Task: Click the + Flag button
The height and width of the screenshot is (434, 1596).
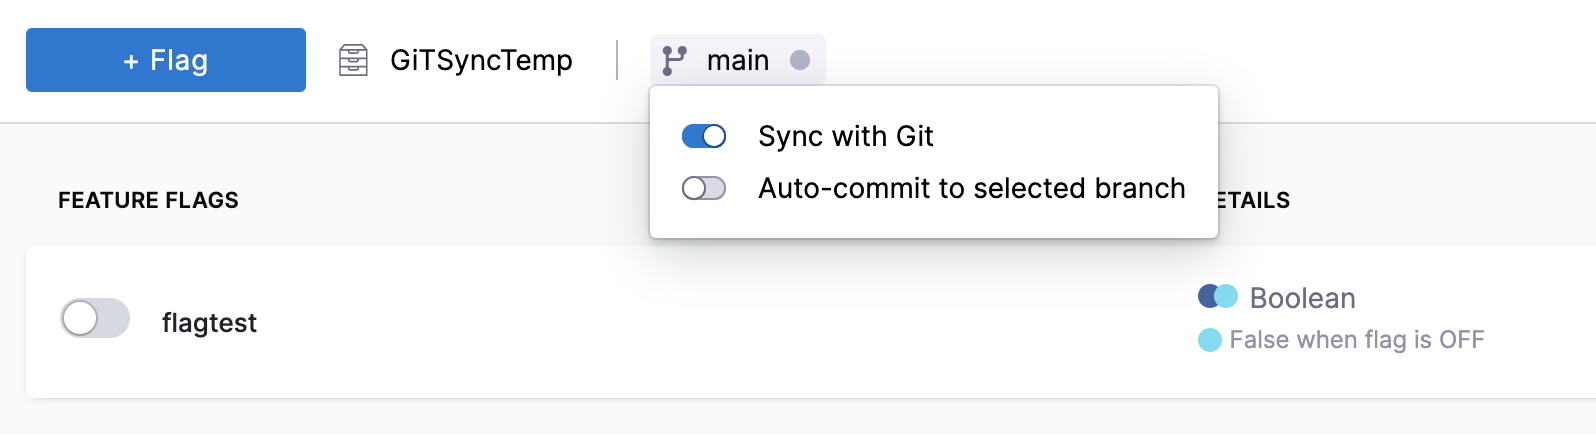Action: pyautogui.click(x=166, y=60)
